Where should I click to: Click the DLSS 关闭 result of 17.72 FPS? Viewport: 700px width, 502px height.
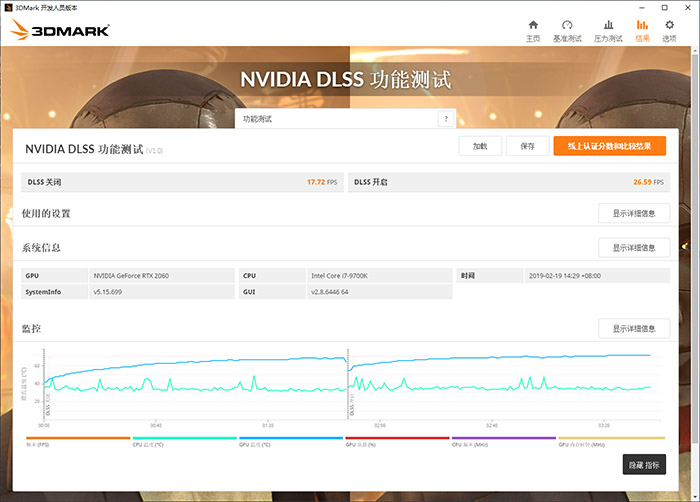(182, 182)
